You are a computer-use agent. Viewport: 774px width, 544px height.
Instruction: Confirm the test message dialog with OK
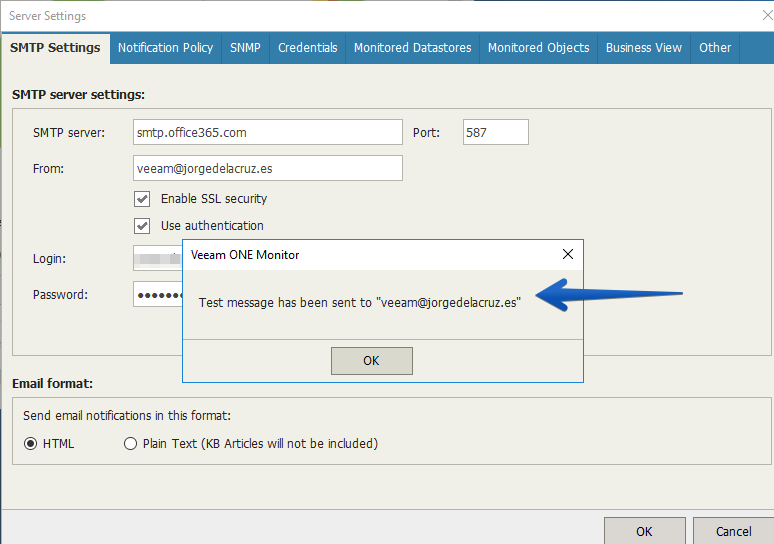click(x=372, y=361)
